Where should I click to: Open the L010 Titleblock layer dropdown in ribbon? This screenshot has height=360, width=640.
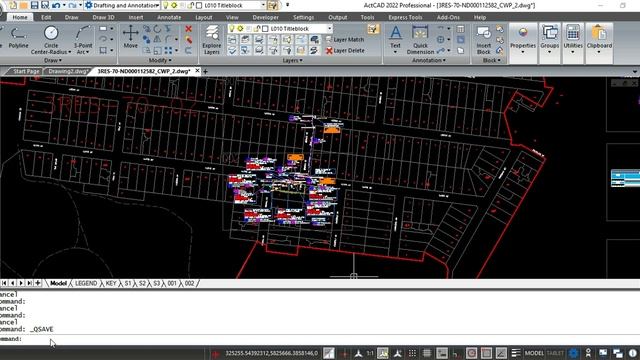(x=329, y=29)
